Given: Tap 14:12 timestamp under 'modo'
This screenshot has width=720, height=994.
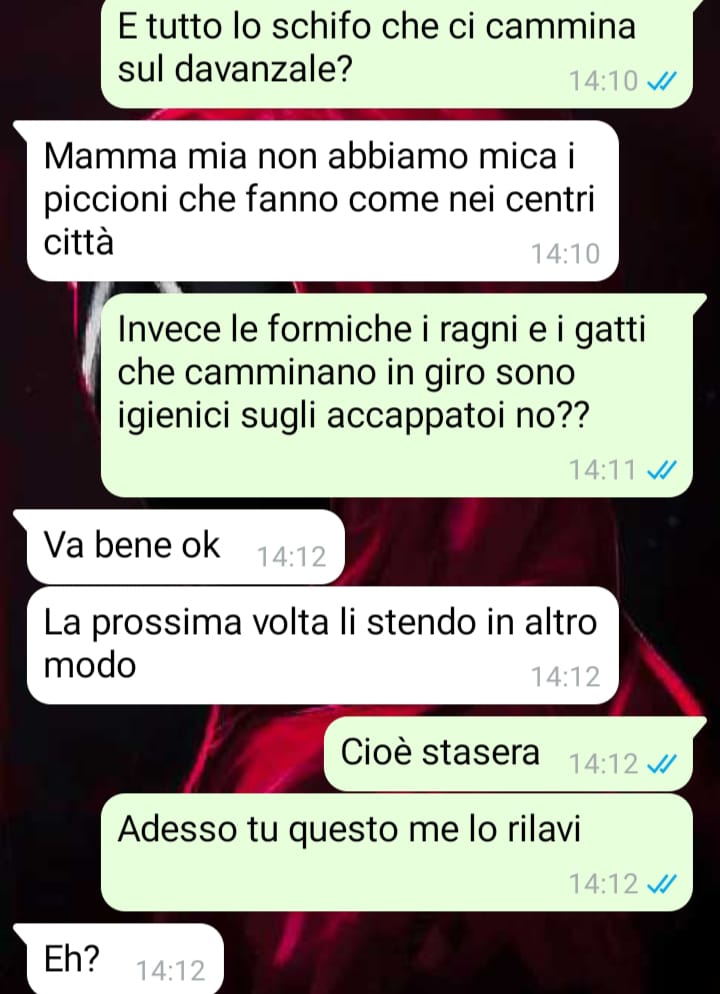Looking at the screenshot, I should point(565,677).
